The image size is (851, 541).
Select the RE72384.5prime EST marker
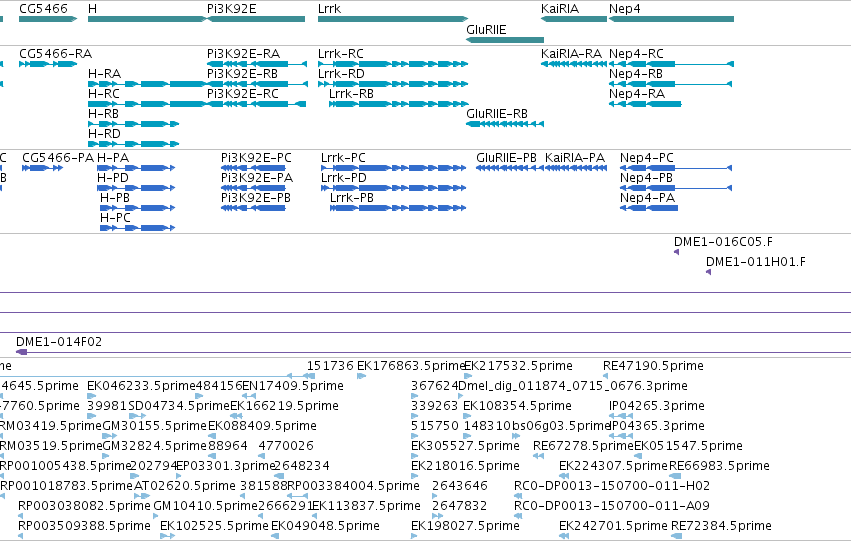[x=676, y=536]
